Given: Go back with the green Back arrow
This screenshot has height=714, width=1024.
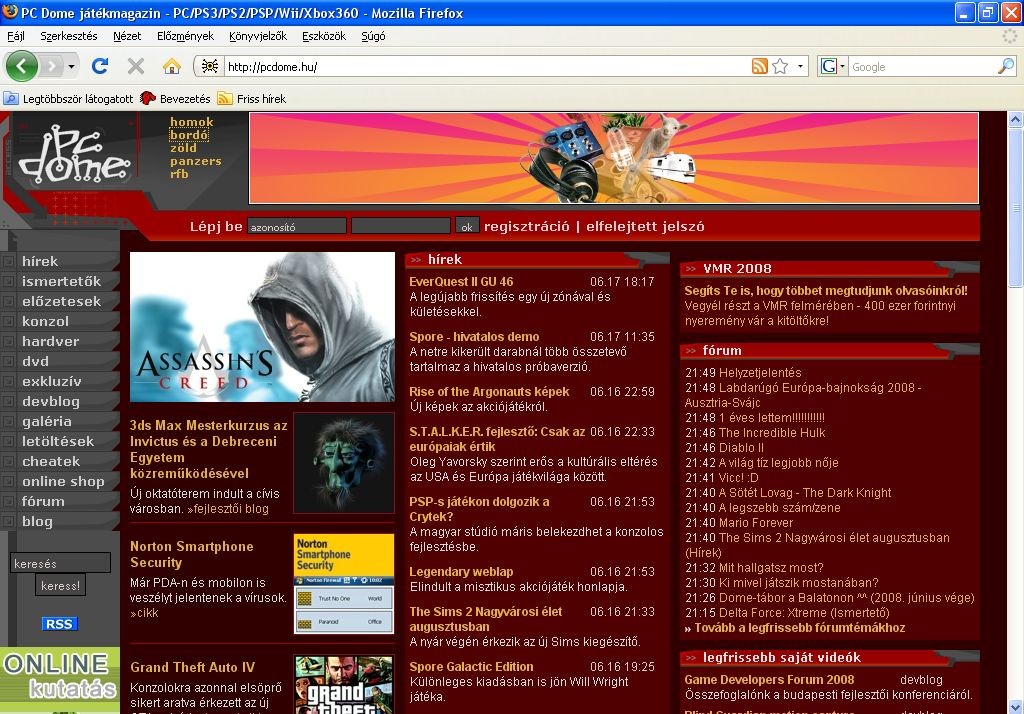Looking at the screenshot, I should 22,66.
